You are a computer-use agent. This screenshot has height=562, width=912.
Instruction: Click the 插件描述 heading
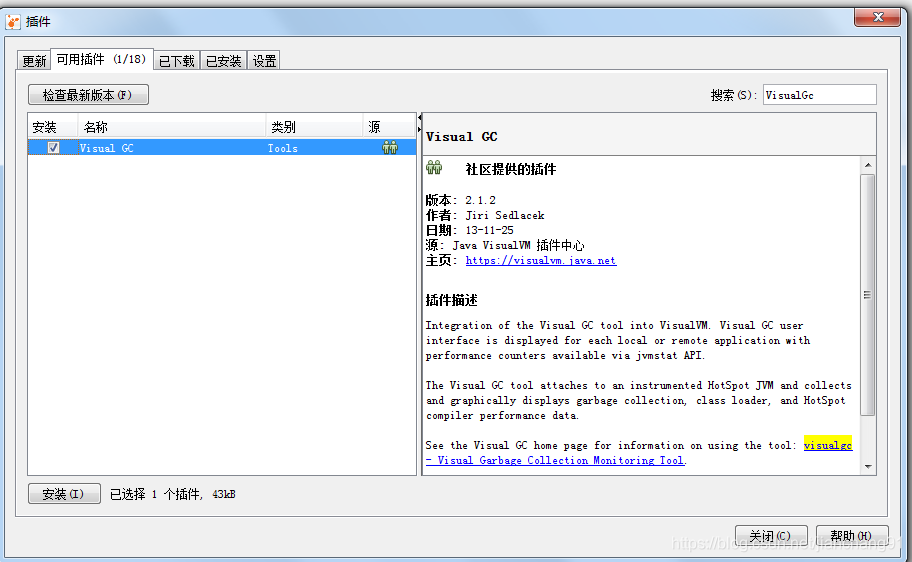tap(451, 300)
